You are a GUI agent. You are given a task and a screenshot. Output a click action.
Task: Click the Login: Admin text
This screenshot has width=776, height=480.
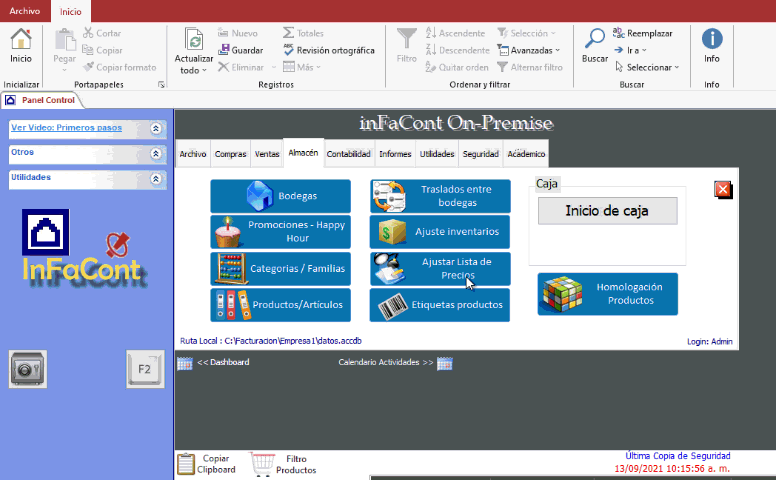click(x=710, y=341)
